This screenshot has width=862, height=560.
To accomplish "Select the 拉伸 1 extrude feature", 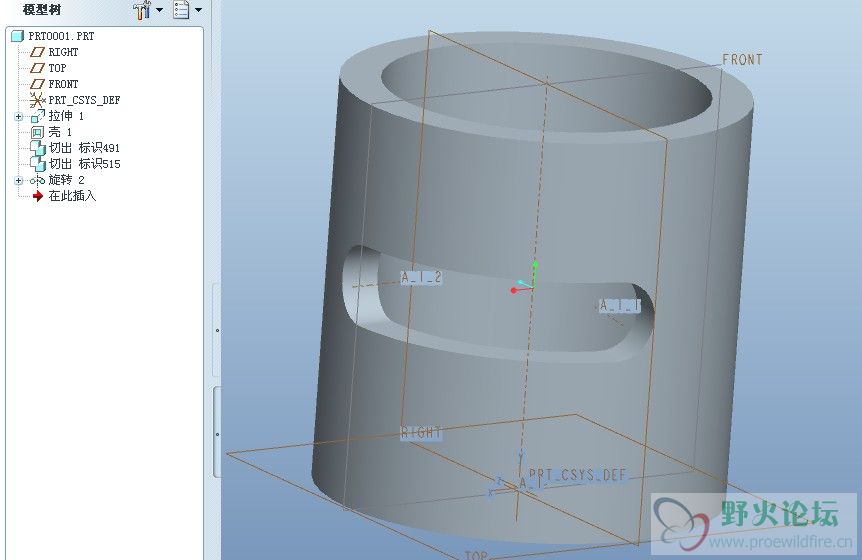I will tap(66, 116).
